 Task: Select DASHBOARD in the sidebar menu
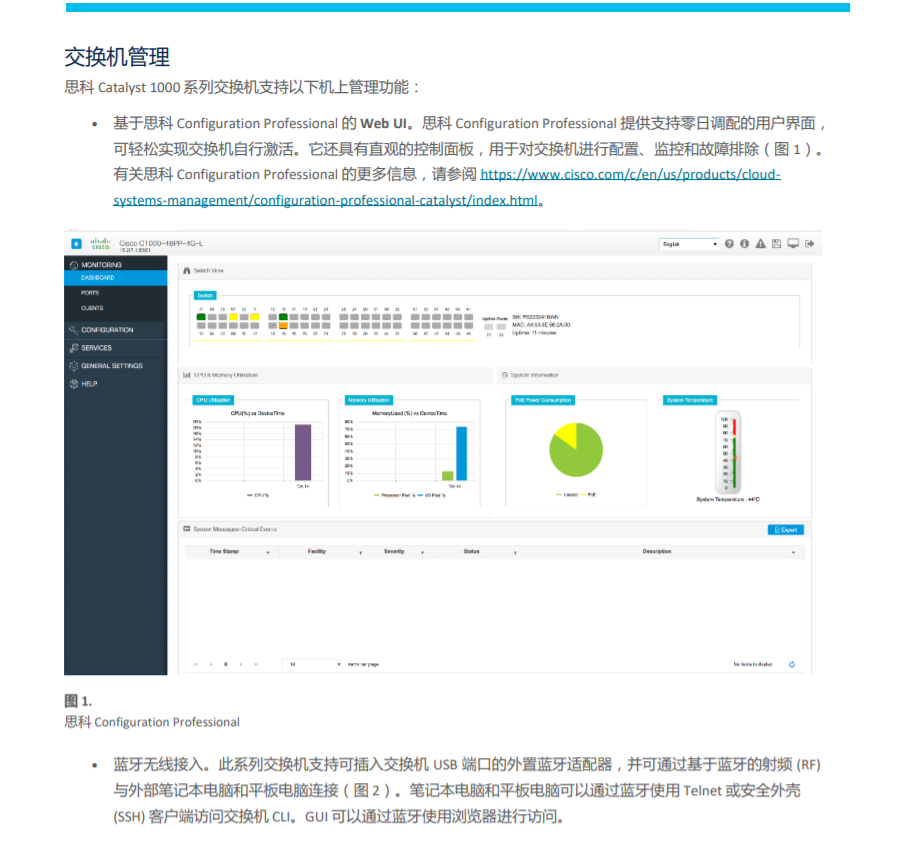pyautogui.click(x=116, y=278)
